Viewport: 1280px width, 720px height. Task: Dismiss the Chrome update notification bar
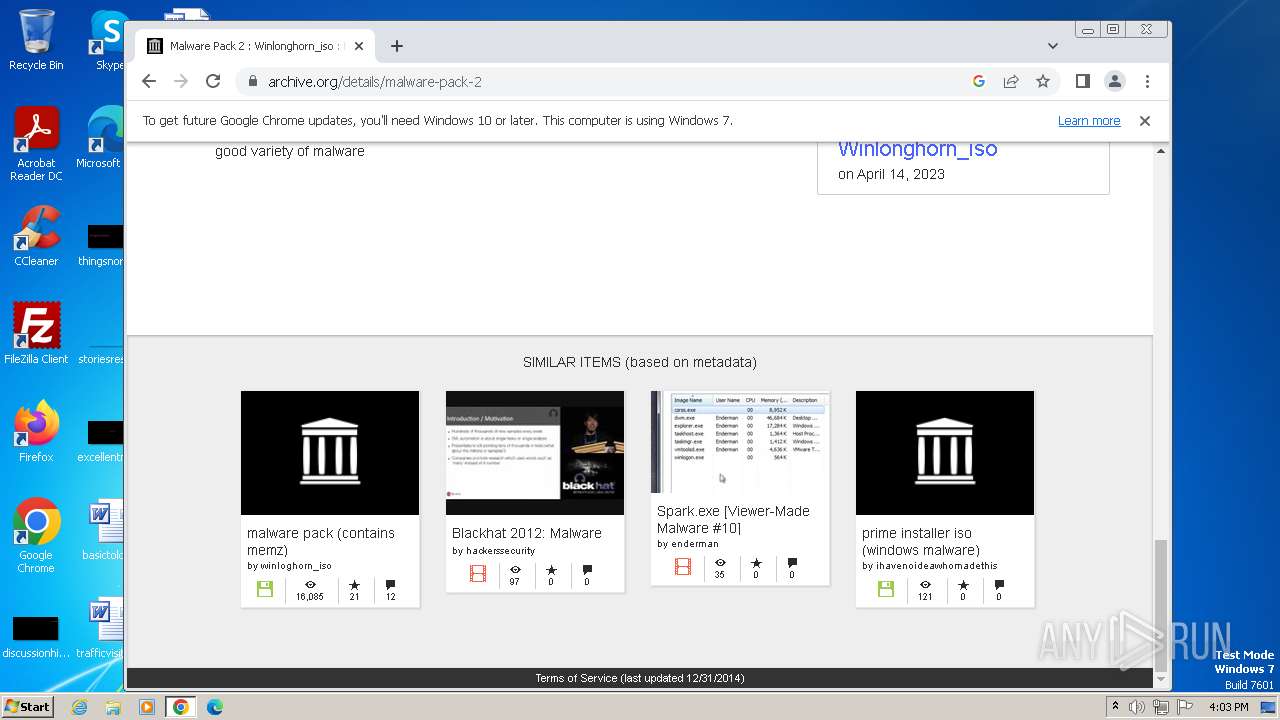click(1145, 121)
